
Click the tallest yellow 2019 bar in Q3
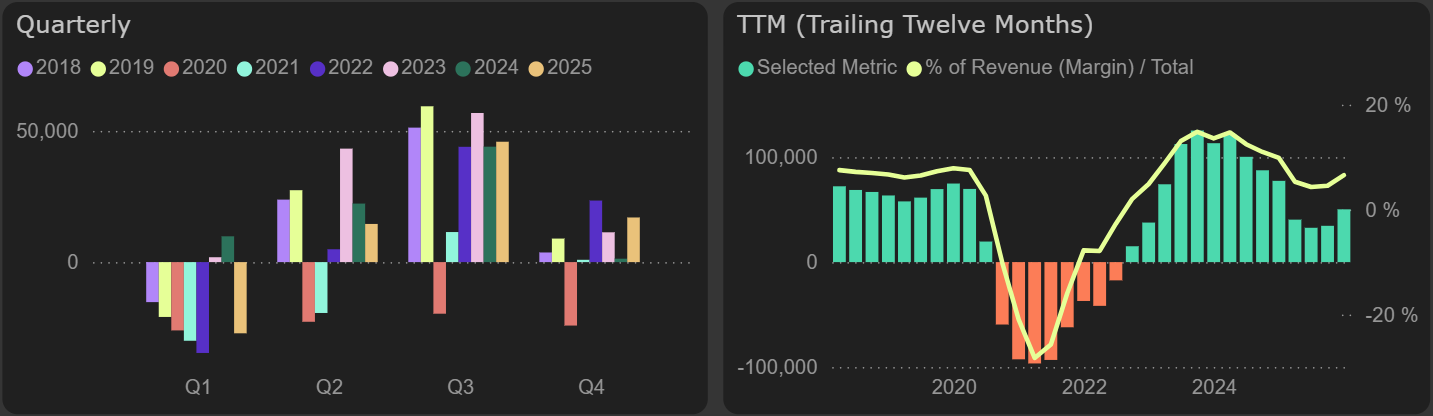[x=427, y=184]
